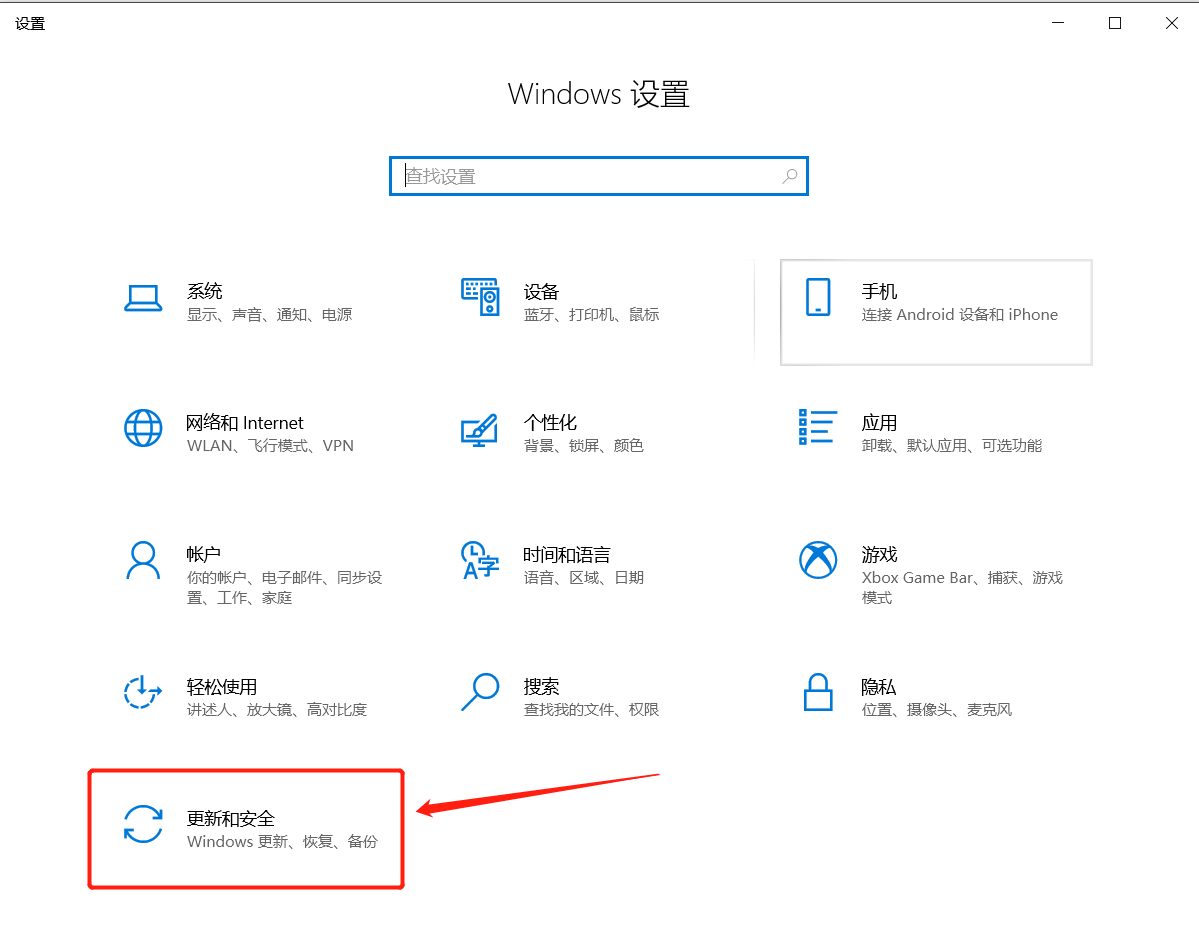Click the person icon for 帐户

[x=143, y=561]
